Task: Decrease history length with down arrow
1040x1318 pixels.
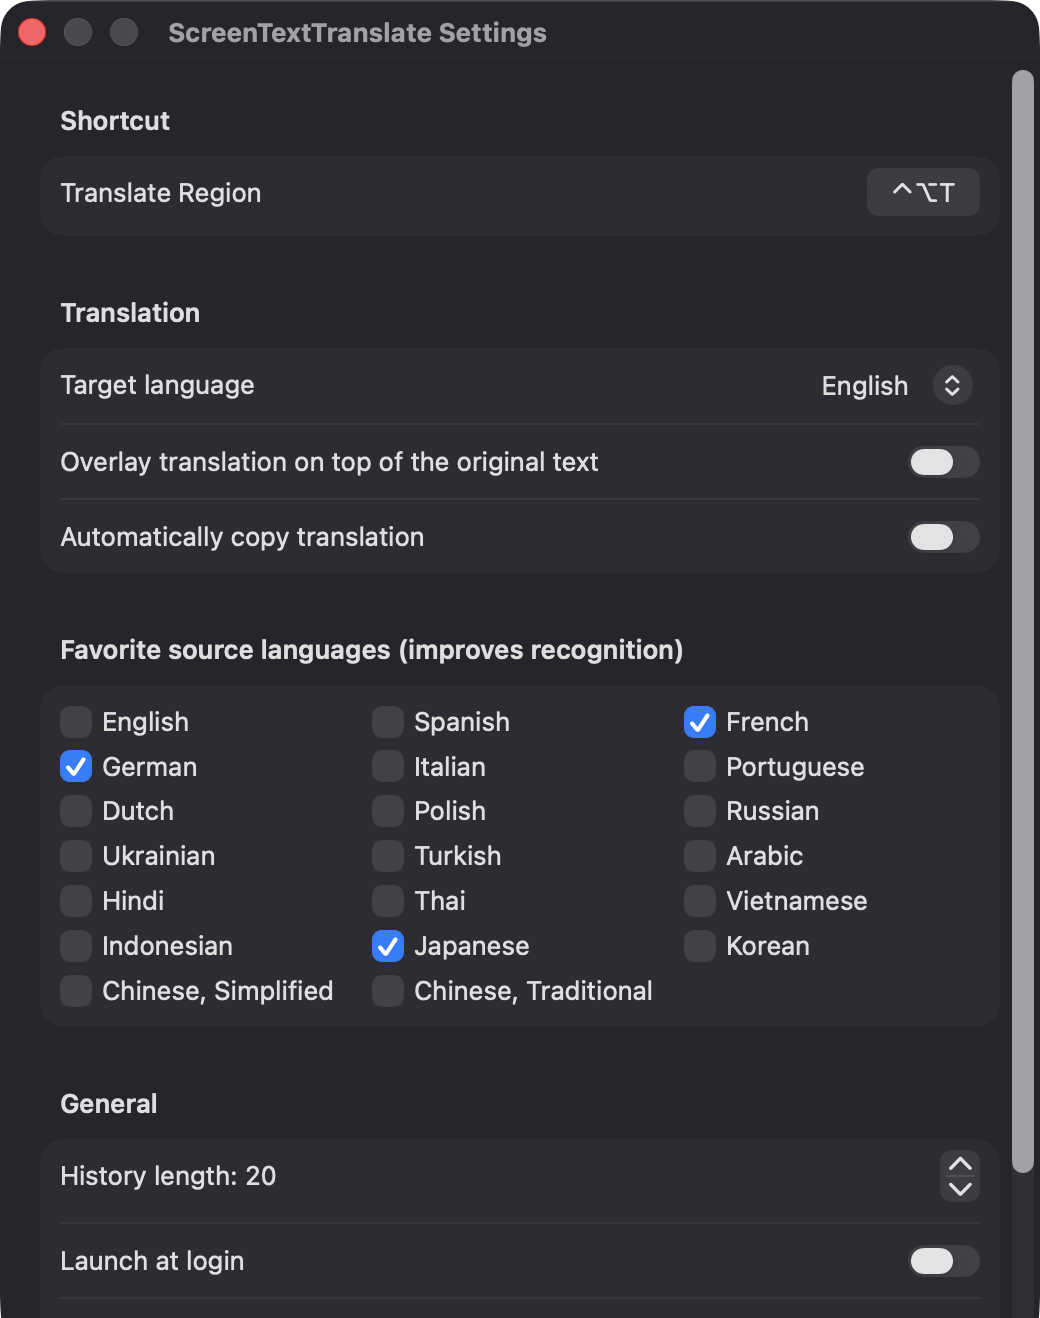Action: (x=960, y=1189)
